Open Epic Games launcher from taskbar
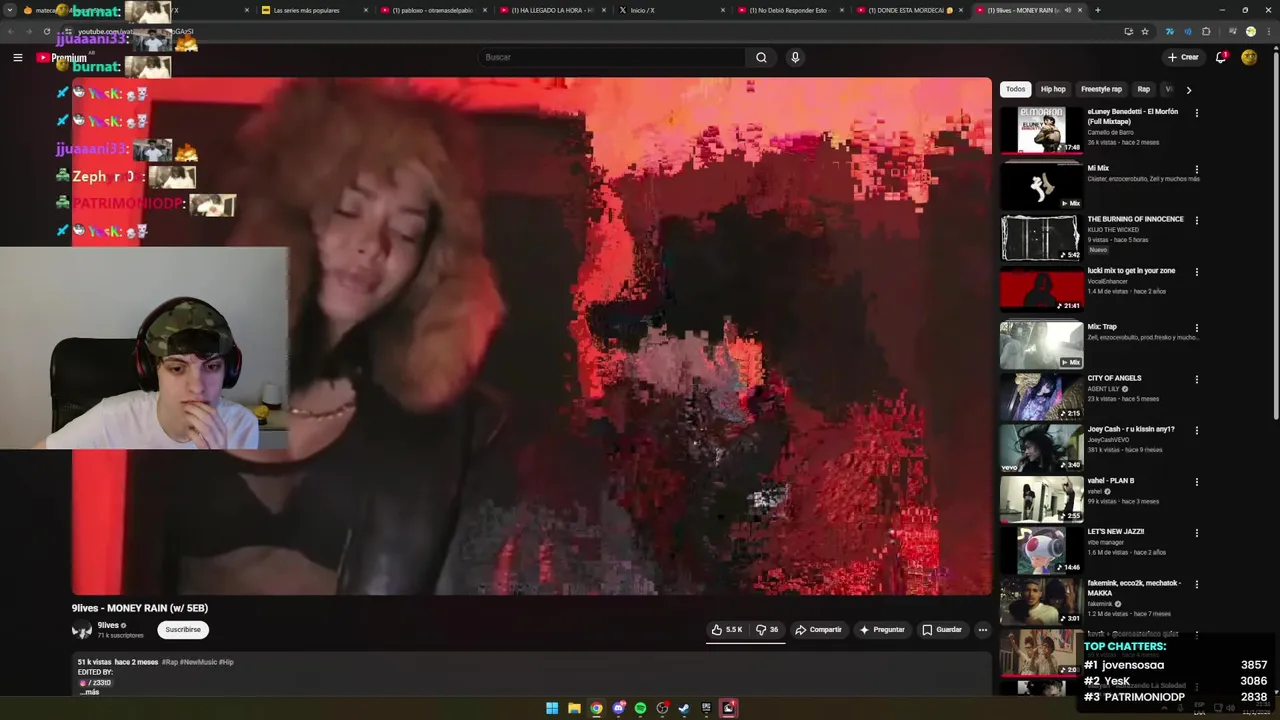This screenshot has height=720, width=1280. pyautogui.click(x=706, y=708)
